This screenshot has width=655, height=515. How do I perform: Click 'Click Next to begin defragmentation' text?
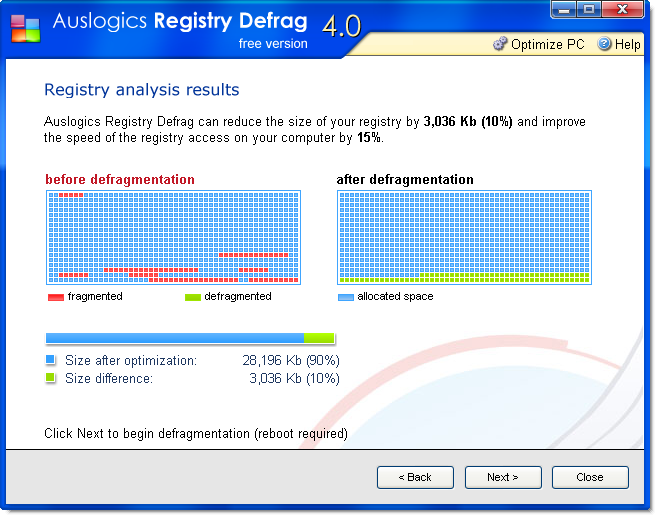tap(196, 434)
